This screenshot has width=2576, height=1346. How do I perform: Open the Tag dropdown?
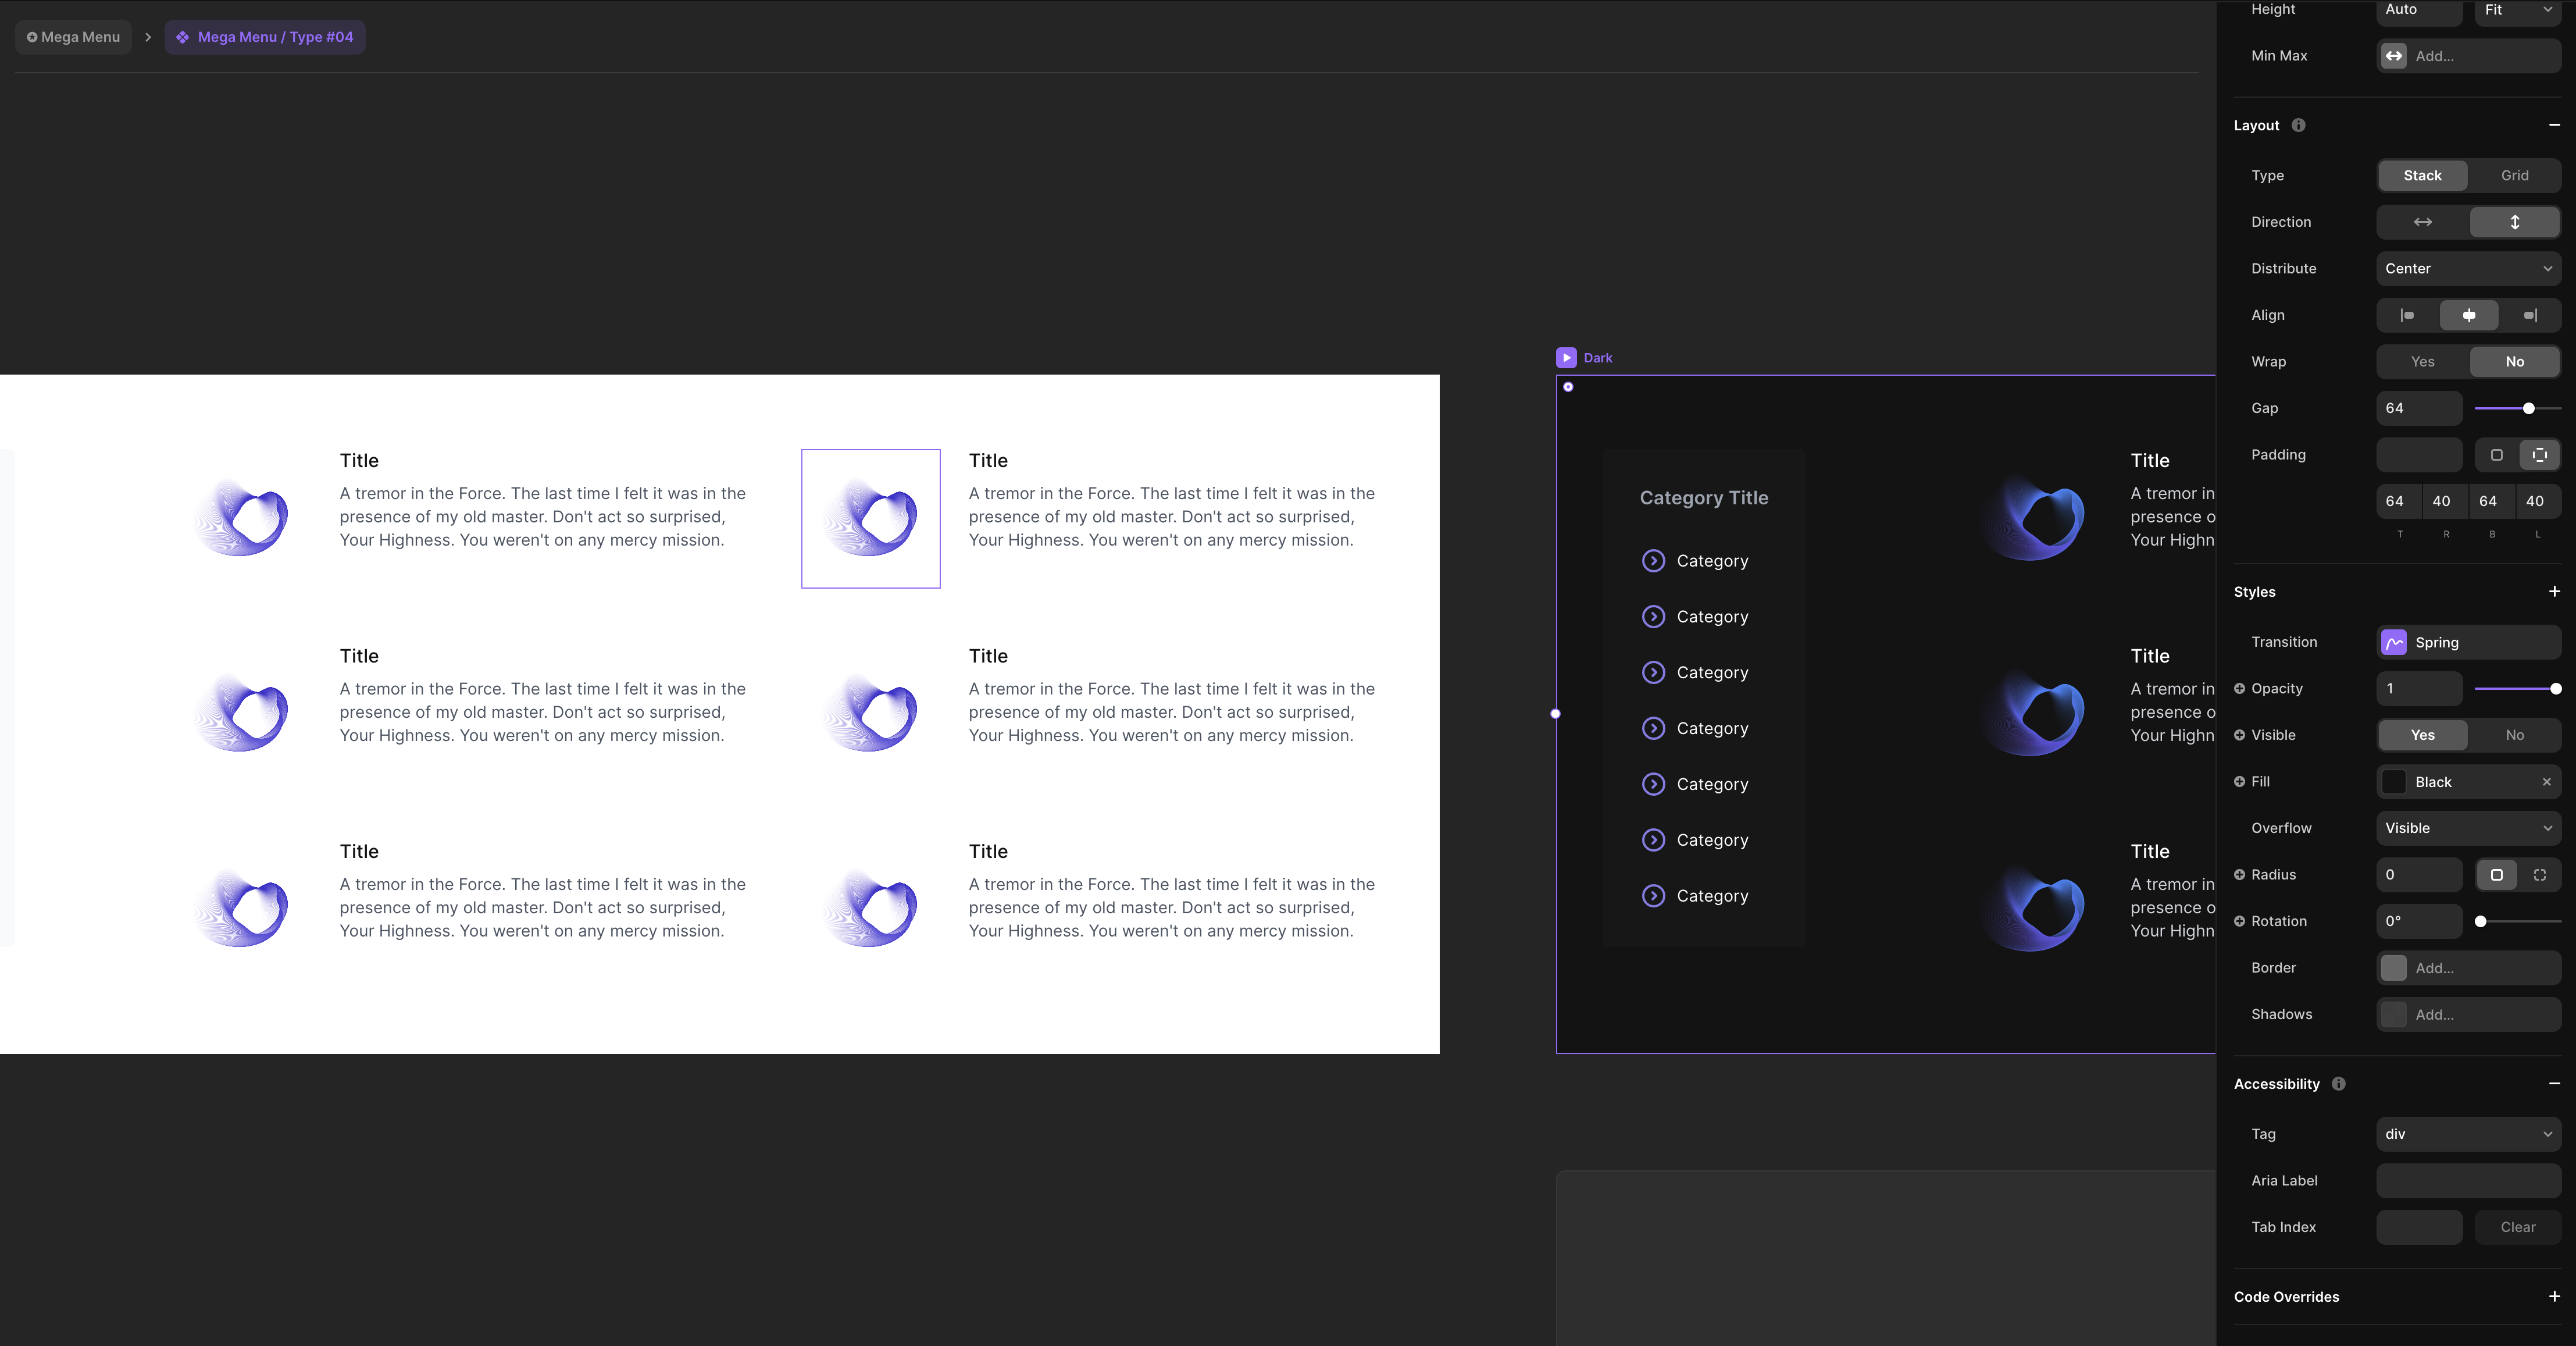coord(2468,1134)
